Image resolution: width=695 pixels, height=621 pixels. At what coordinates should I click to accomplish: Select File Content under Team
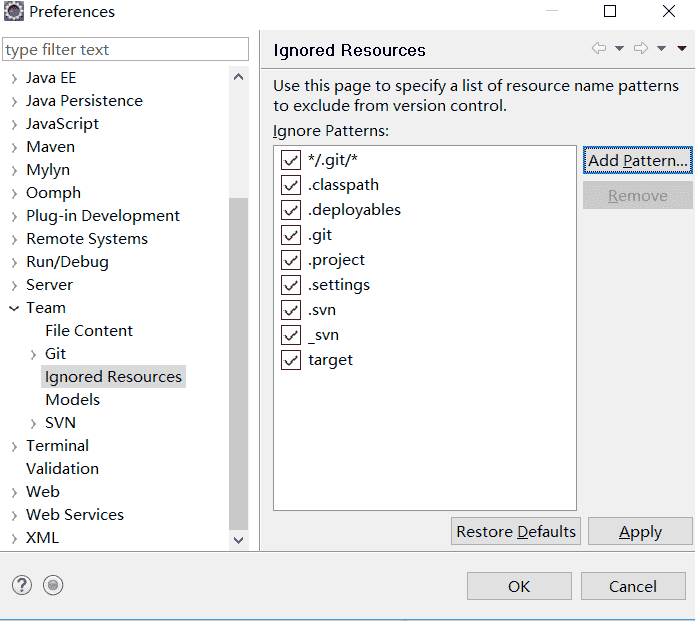[89, 331]
